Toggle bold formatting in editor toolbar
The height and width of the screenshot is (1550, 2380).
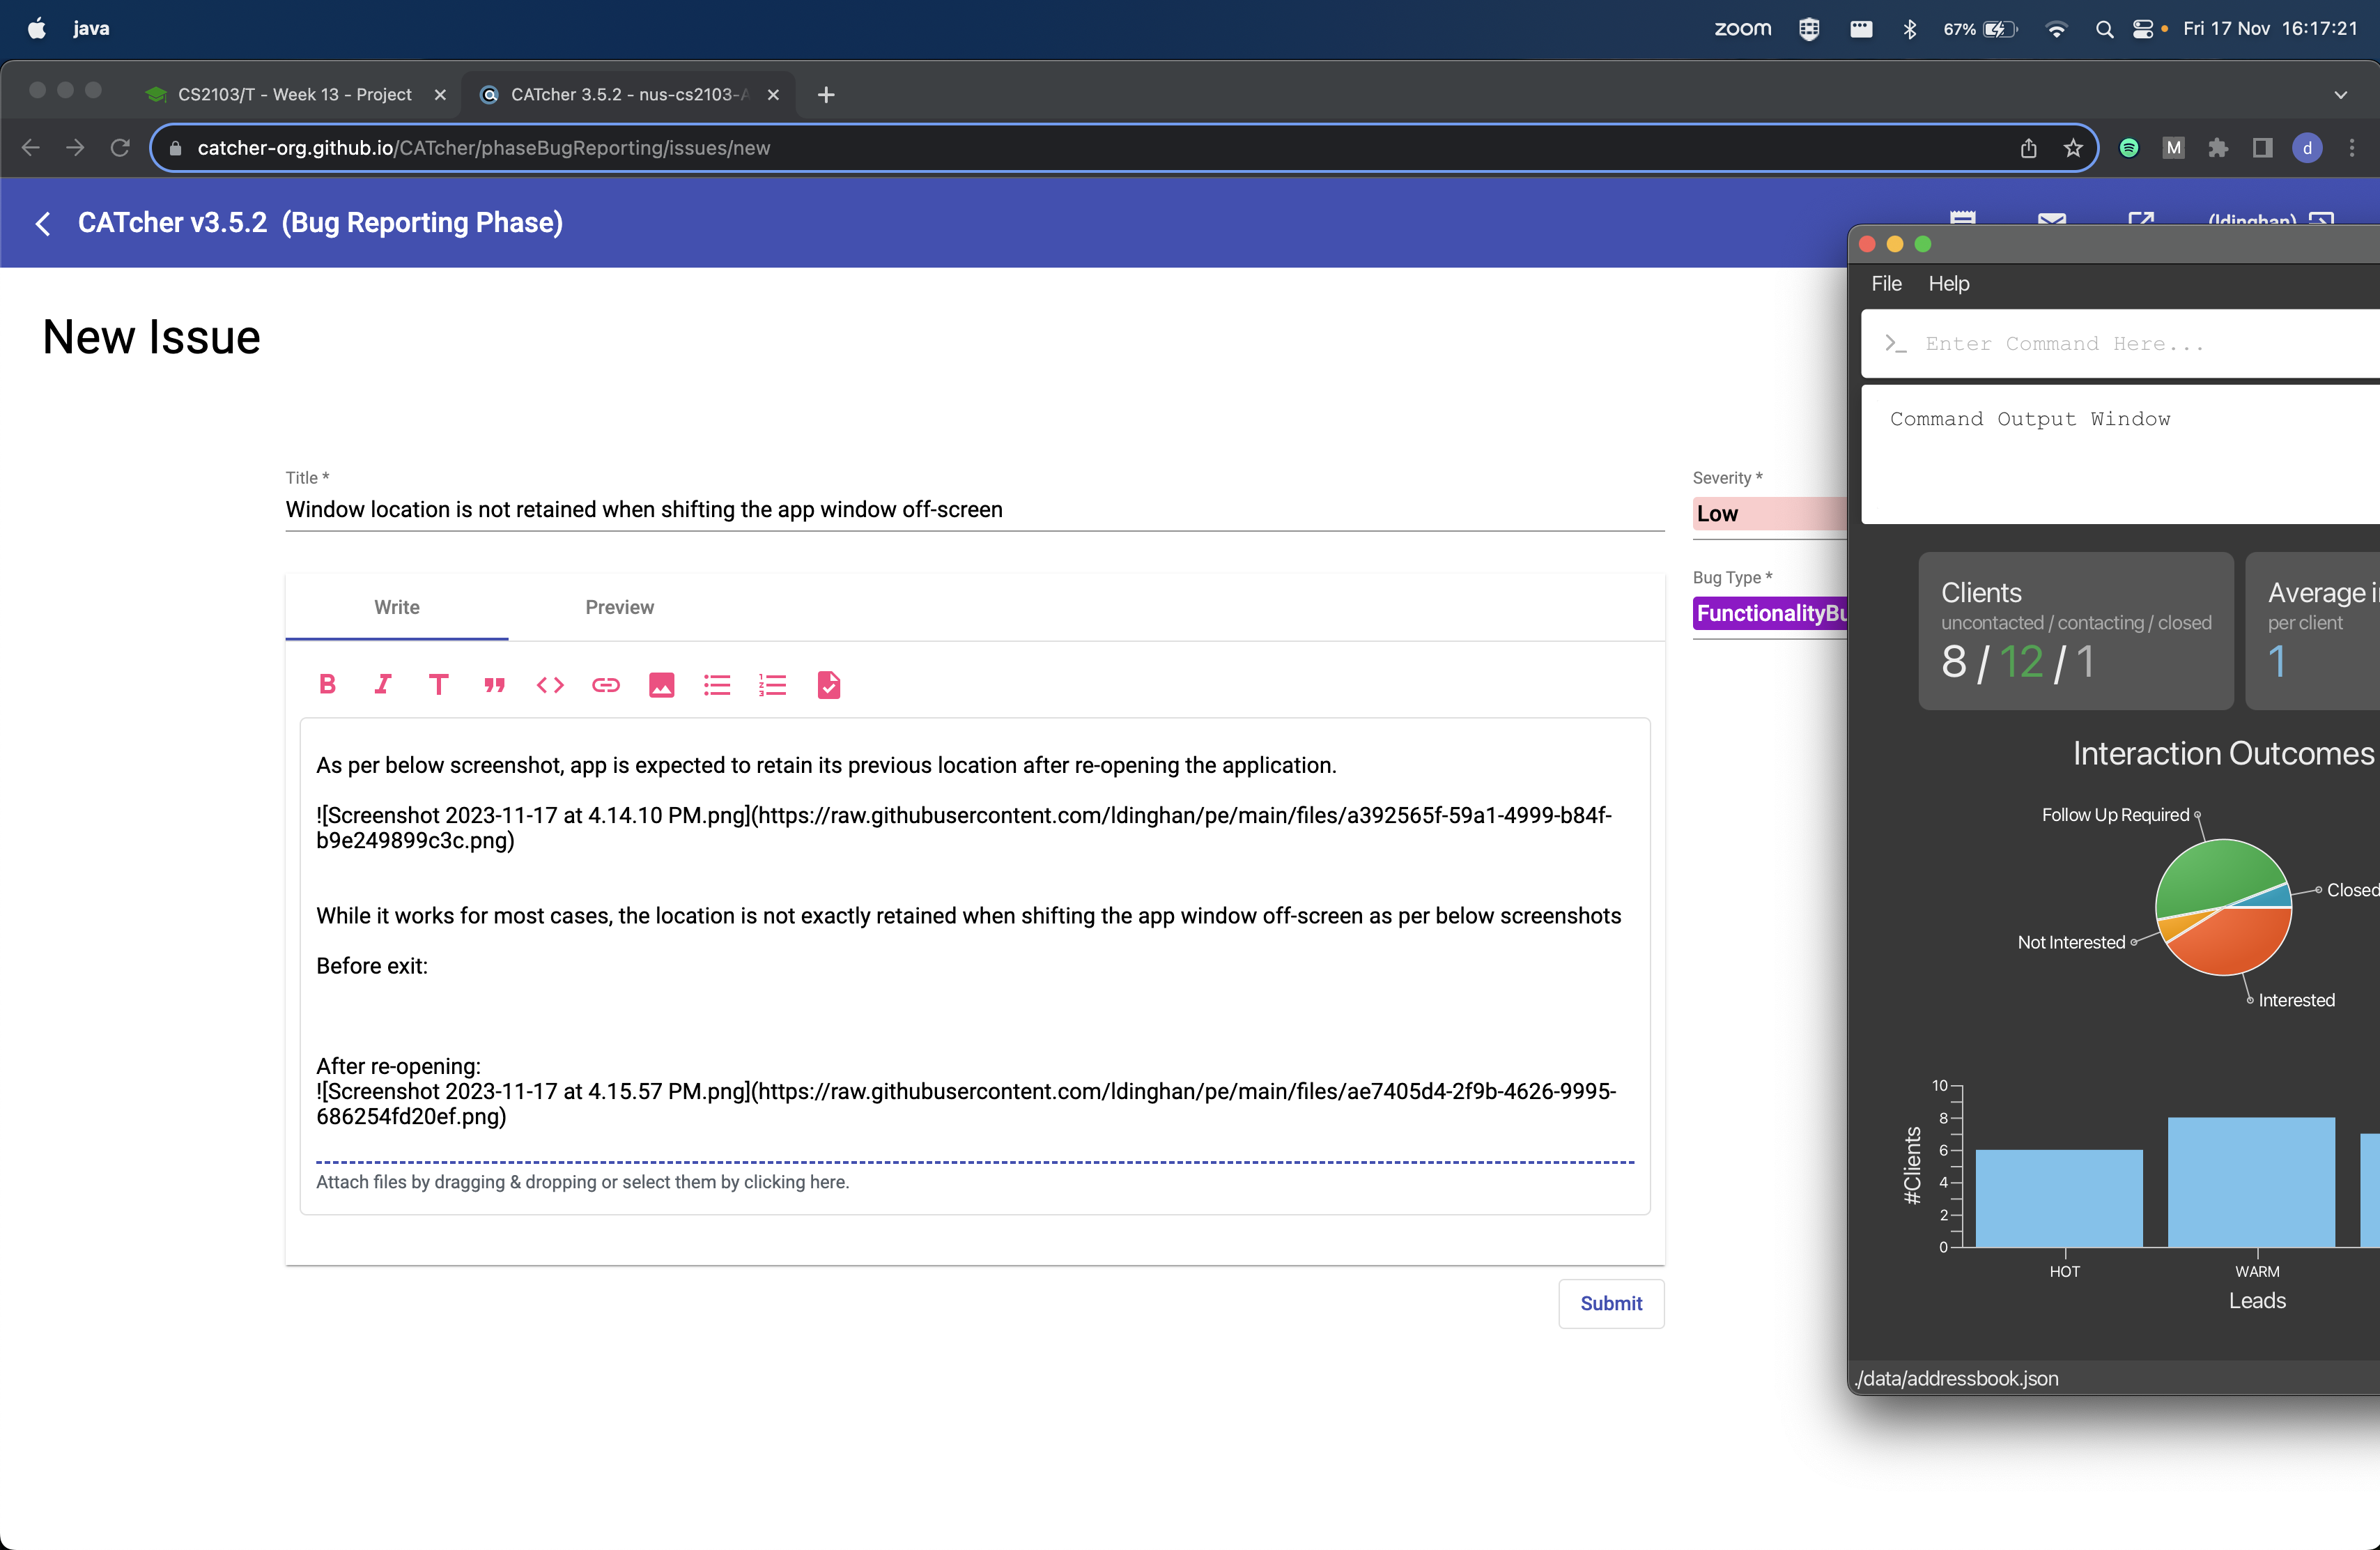pyautogui.click(x=327, y=685)
